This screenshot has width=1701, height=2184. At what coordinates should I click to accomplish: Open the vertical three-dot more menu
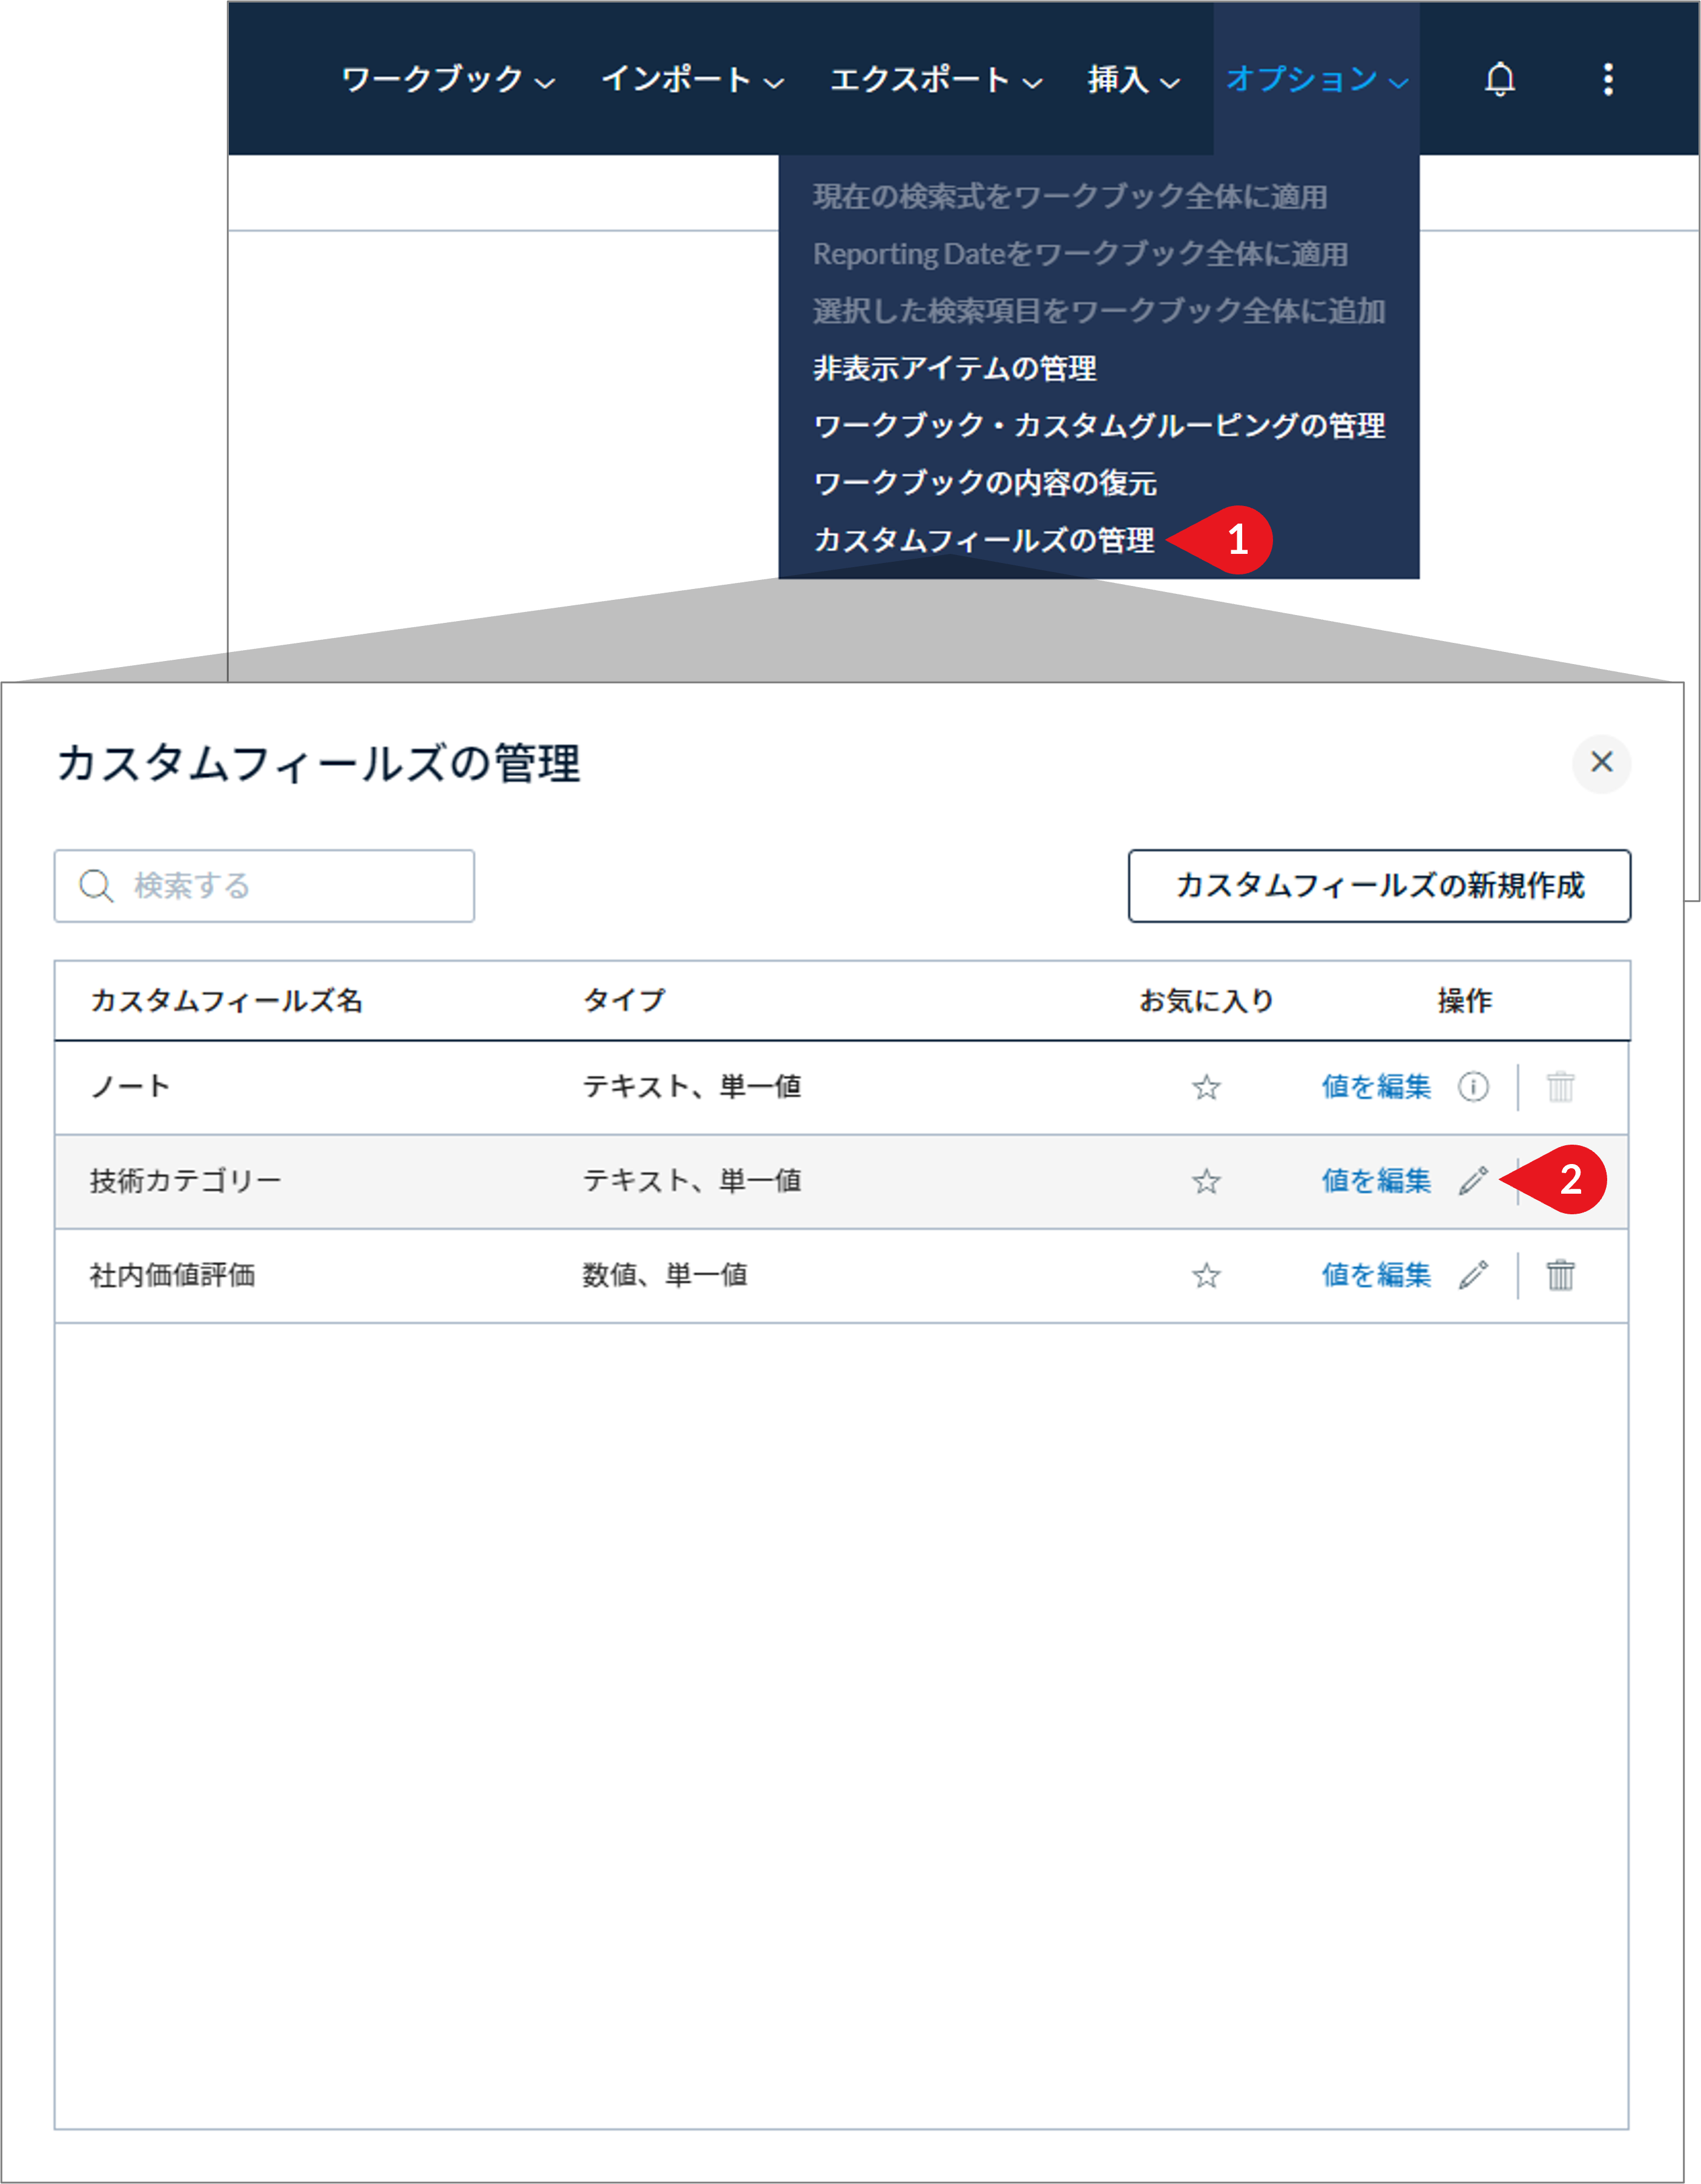tap(1608, 79)
